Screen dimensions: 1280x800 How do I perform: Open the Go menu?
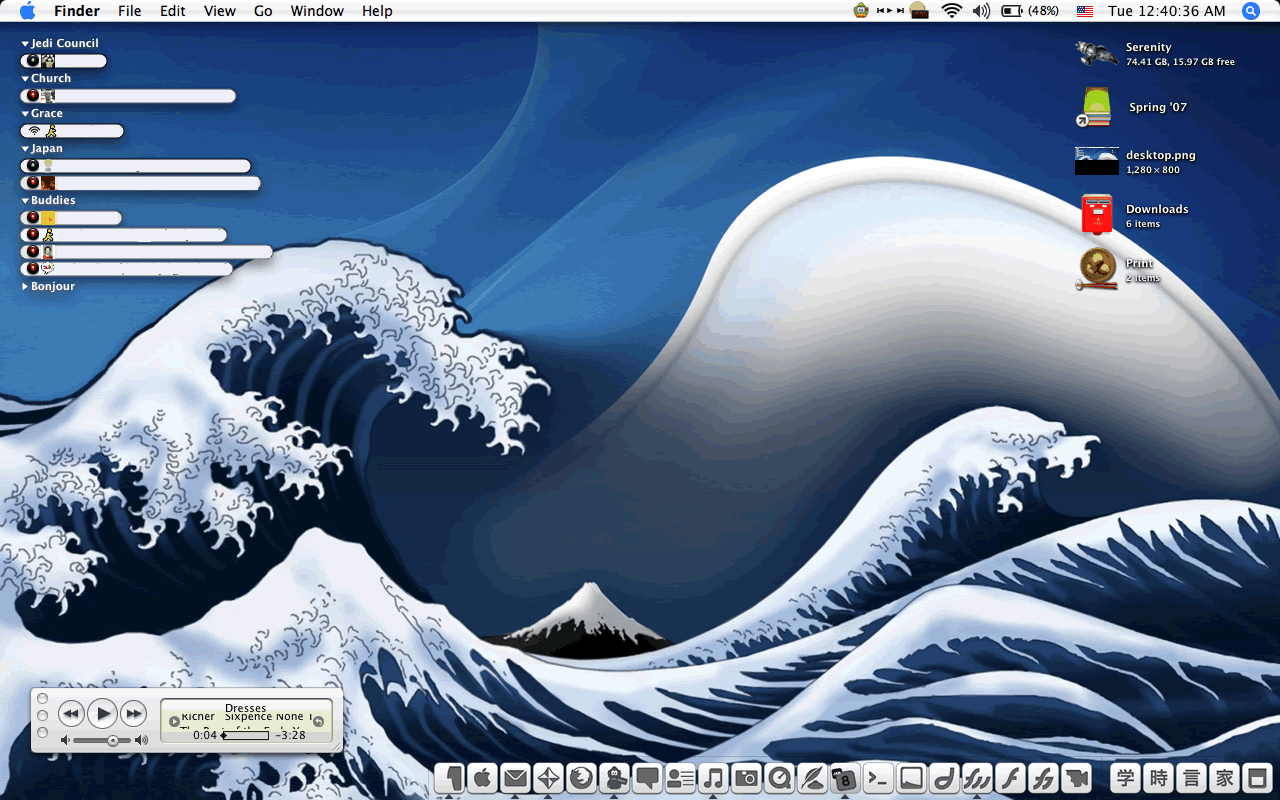click(263, 11)
